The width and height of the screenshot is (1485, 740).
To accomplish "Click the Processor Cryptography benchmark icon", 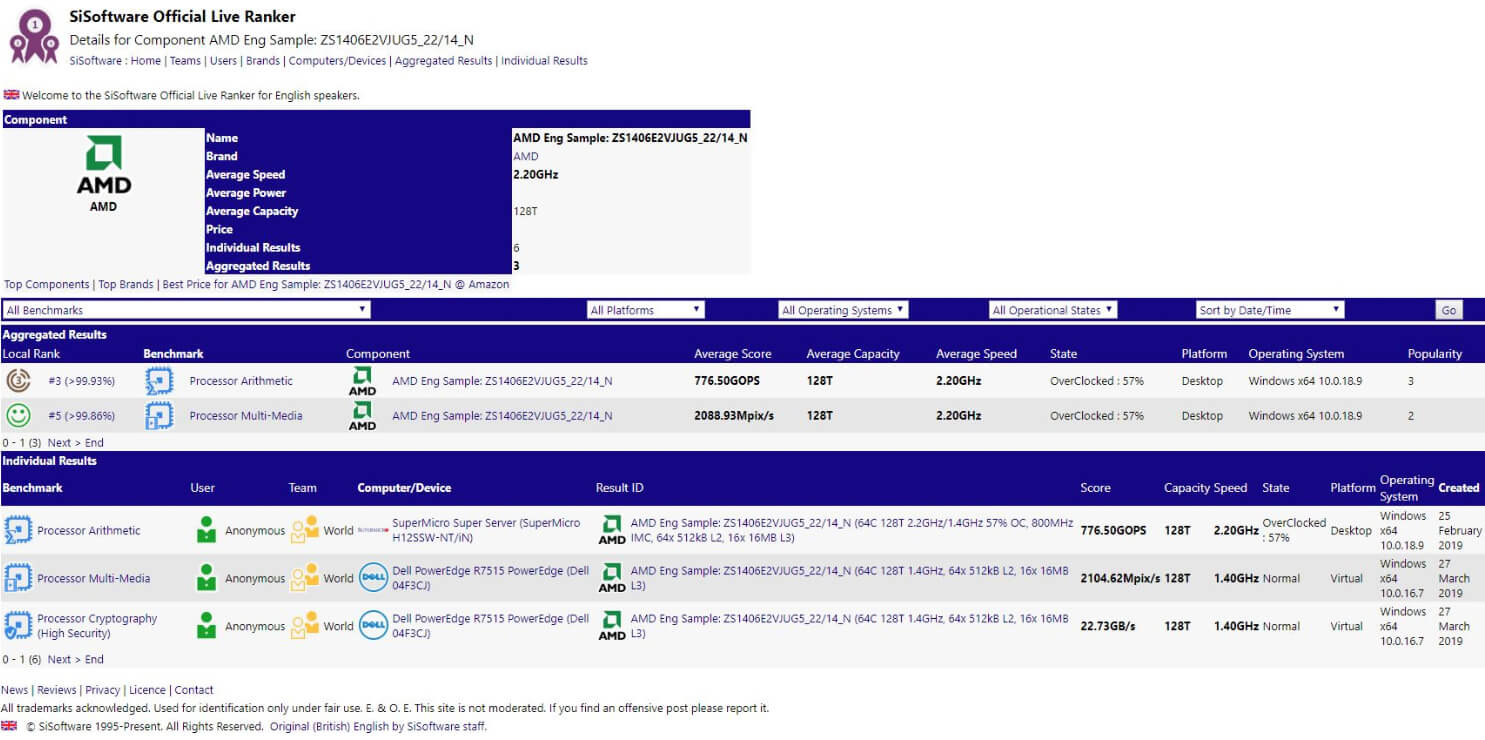I will [17, 626].
